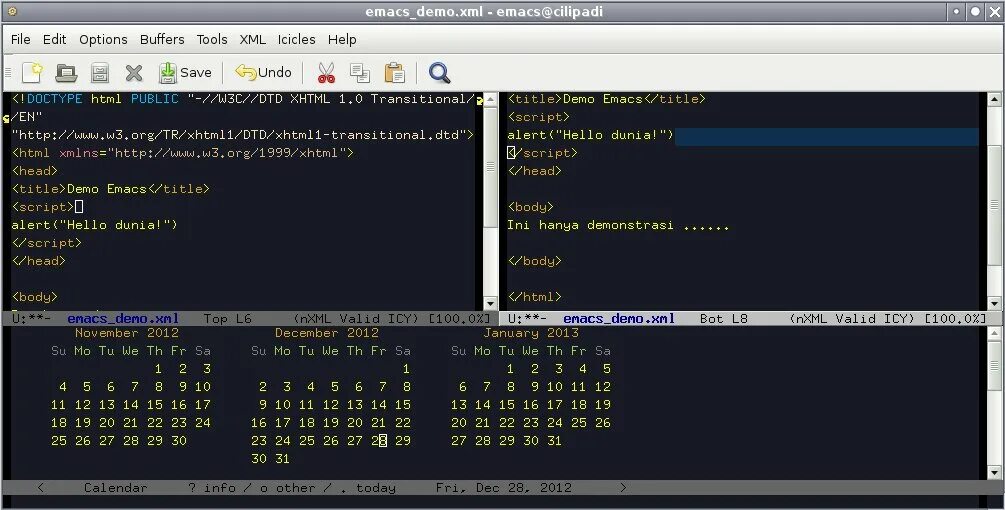Click the xmlns attribute in html tag
Screen dimensions: 1005x510
point(79,152)
